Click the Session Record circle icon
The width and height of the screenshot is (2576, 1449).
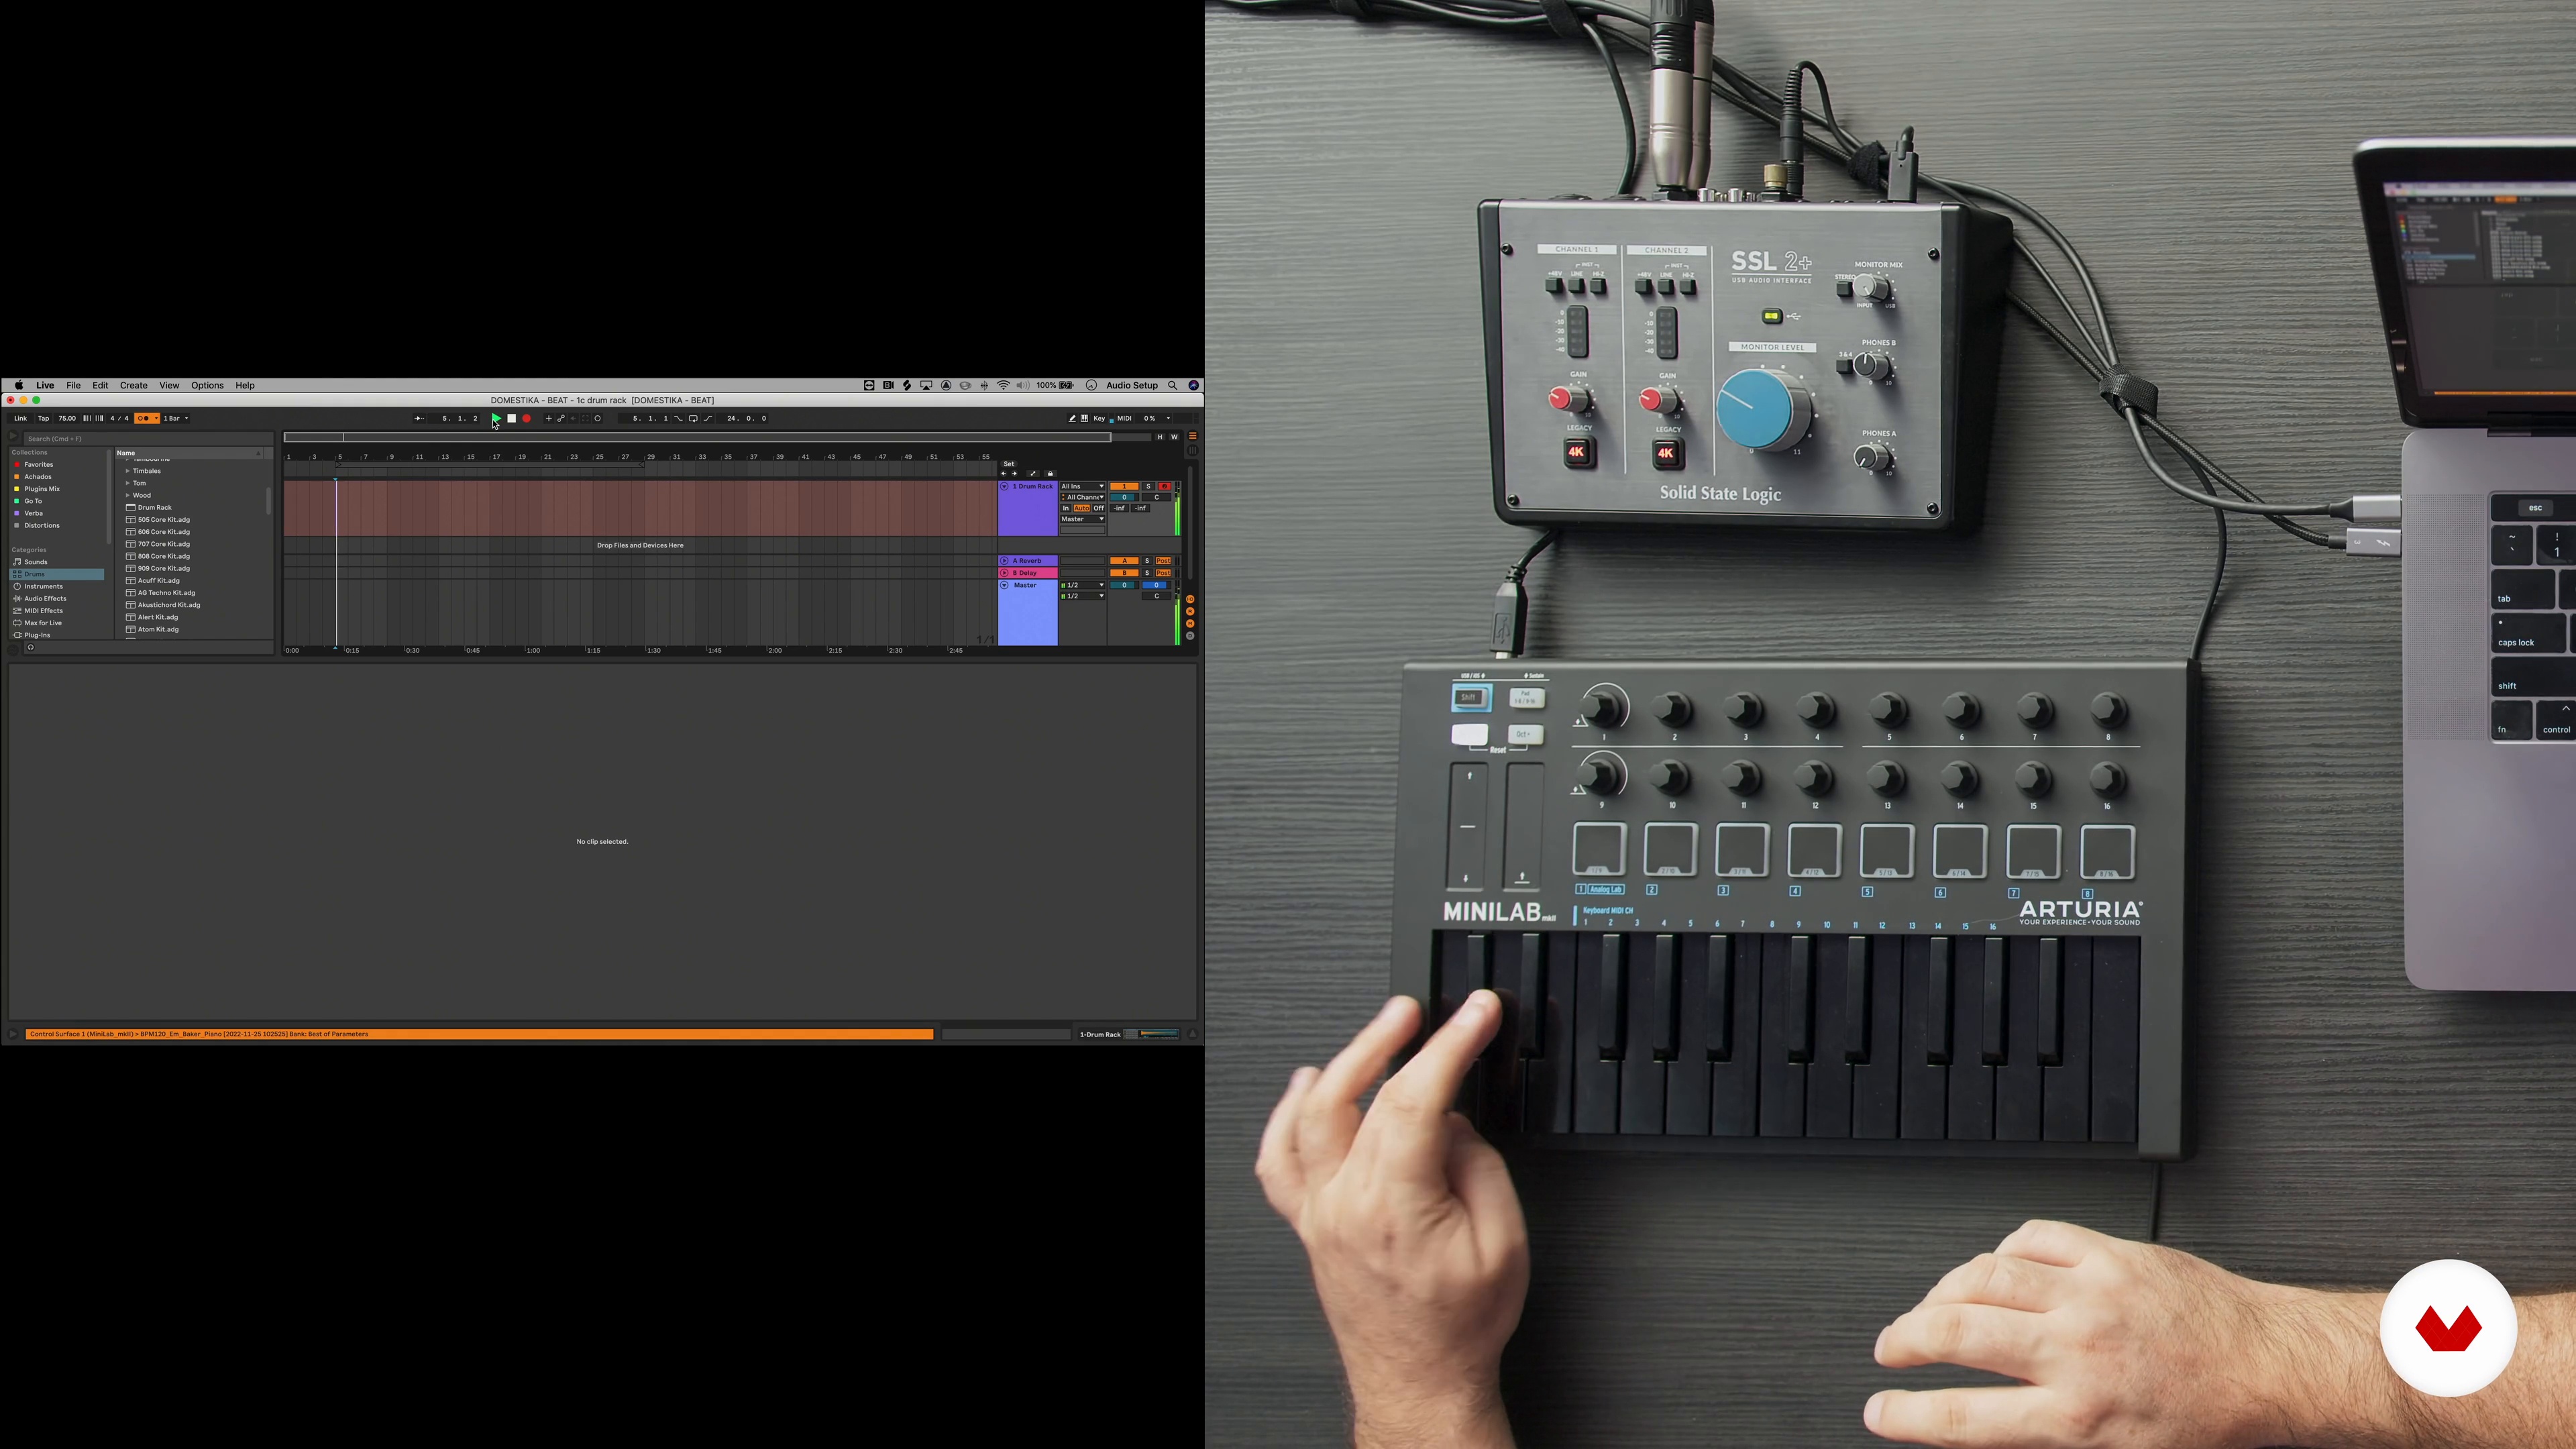pos(598,418)
